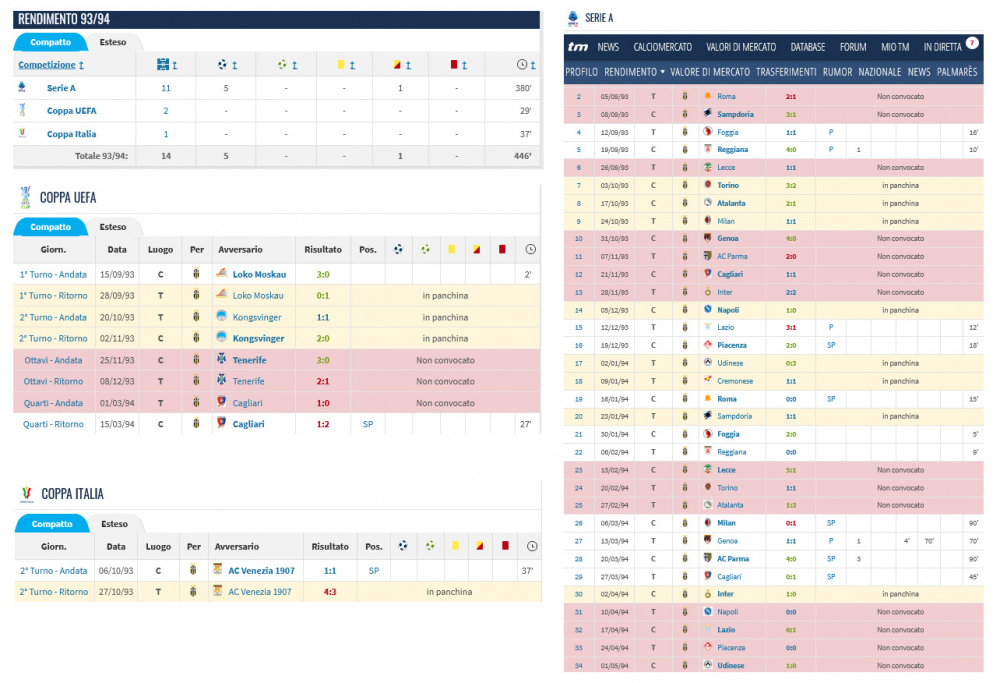Click the Coppa UEFA icon in summary table row

click(22, 110)
